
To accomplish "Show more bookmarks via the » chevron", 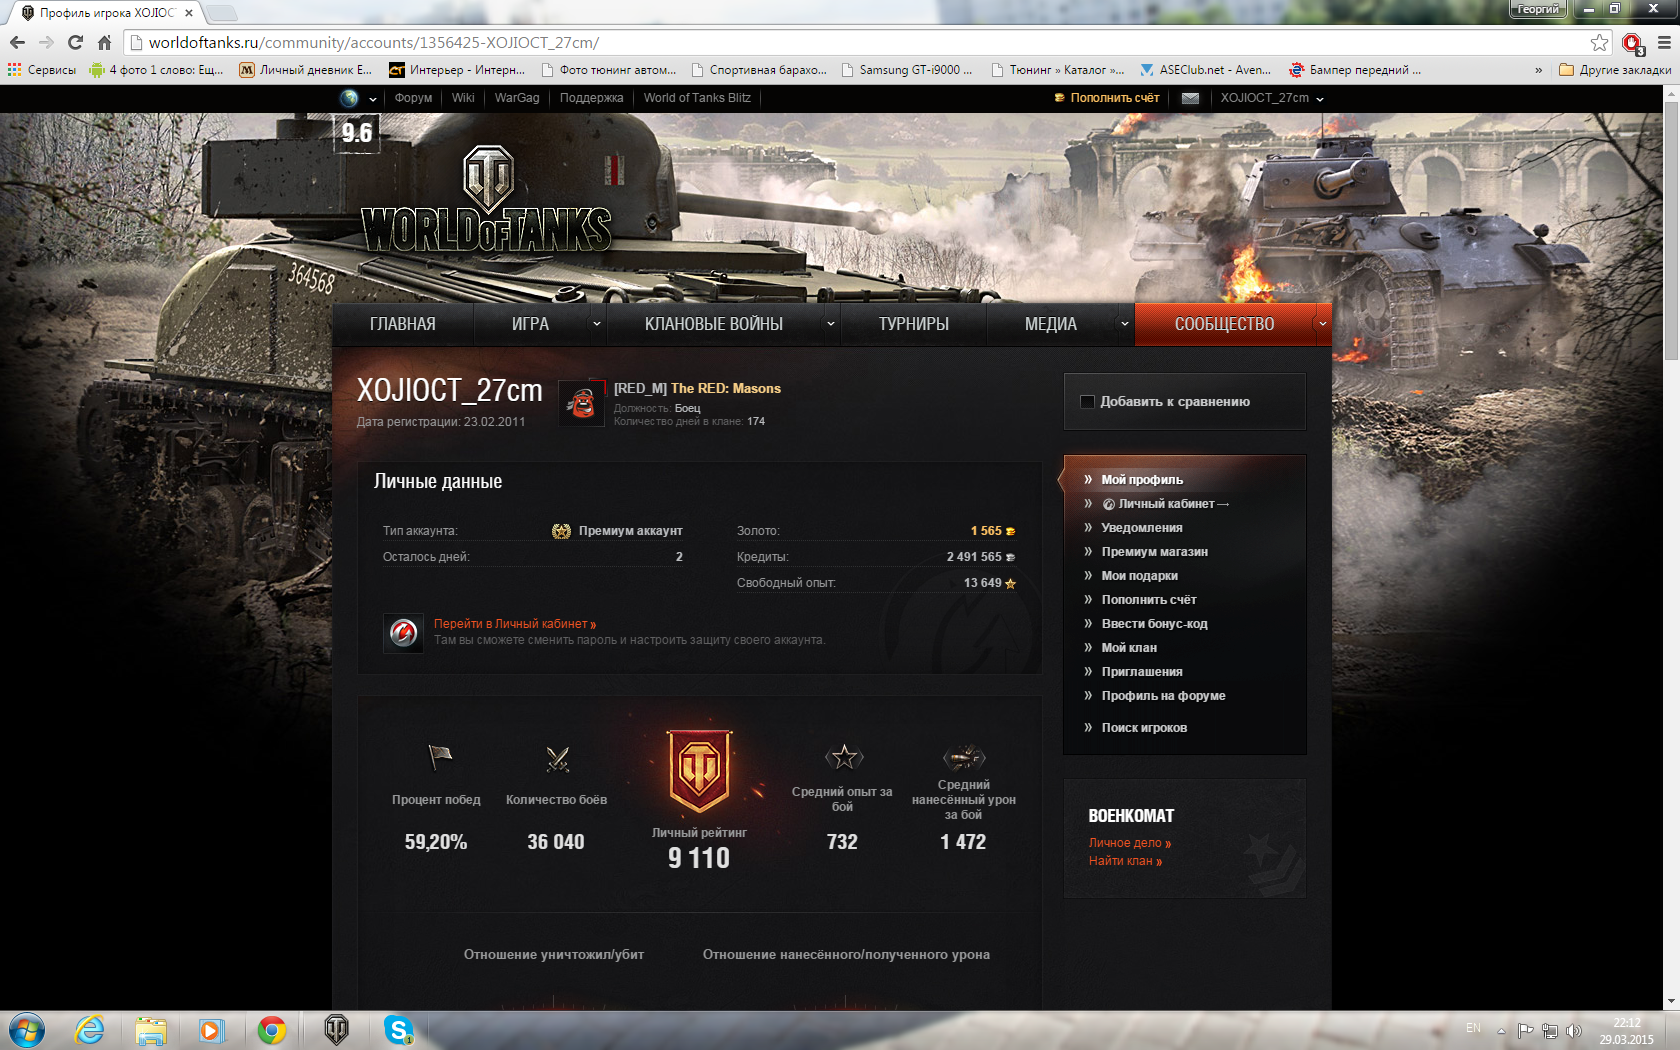I will 1538,70.
